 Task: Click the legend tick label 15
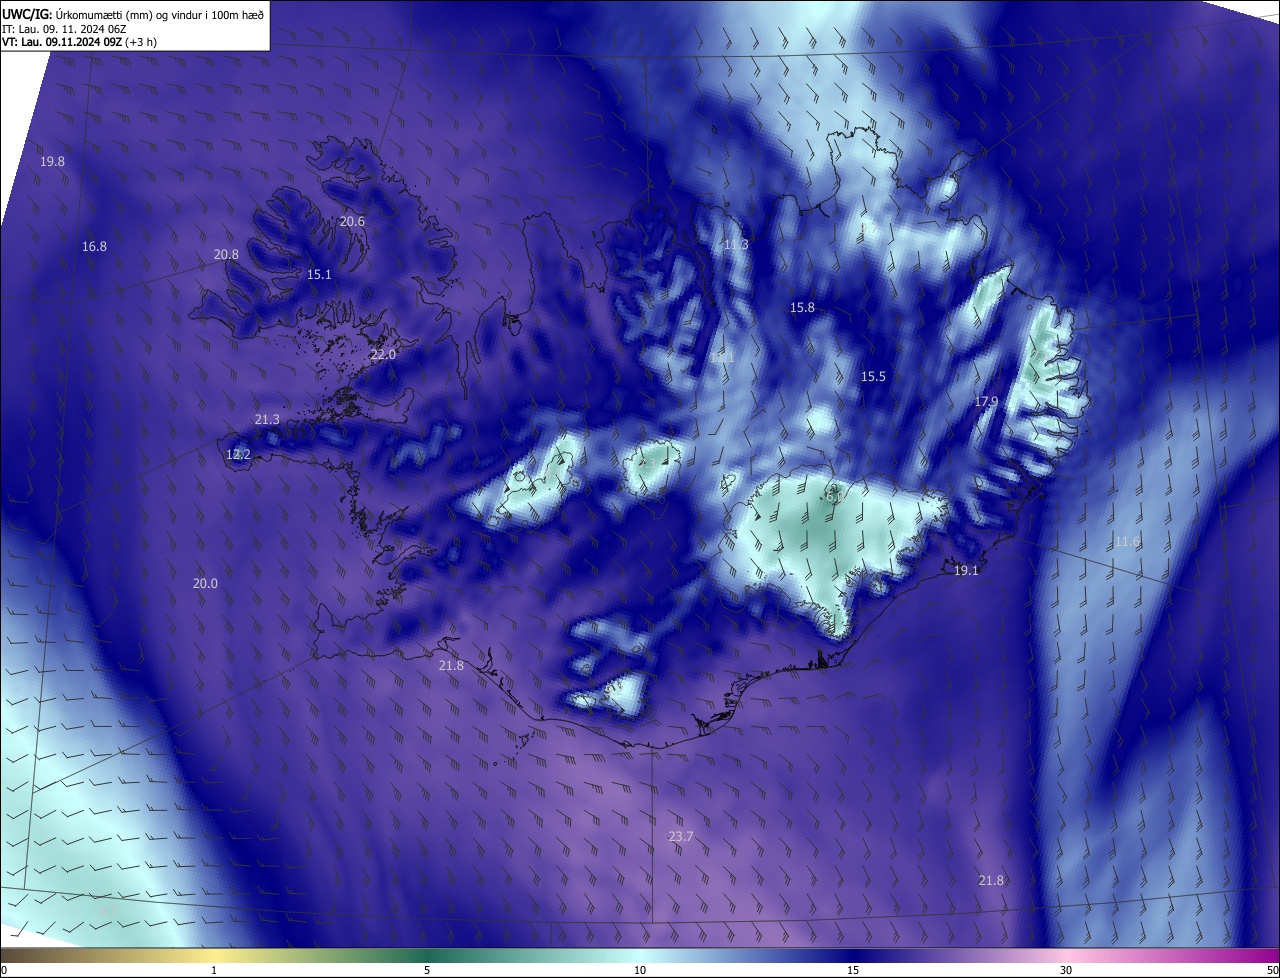click(853, 970)
